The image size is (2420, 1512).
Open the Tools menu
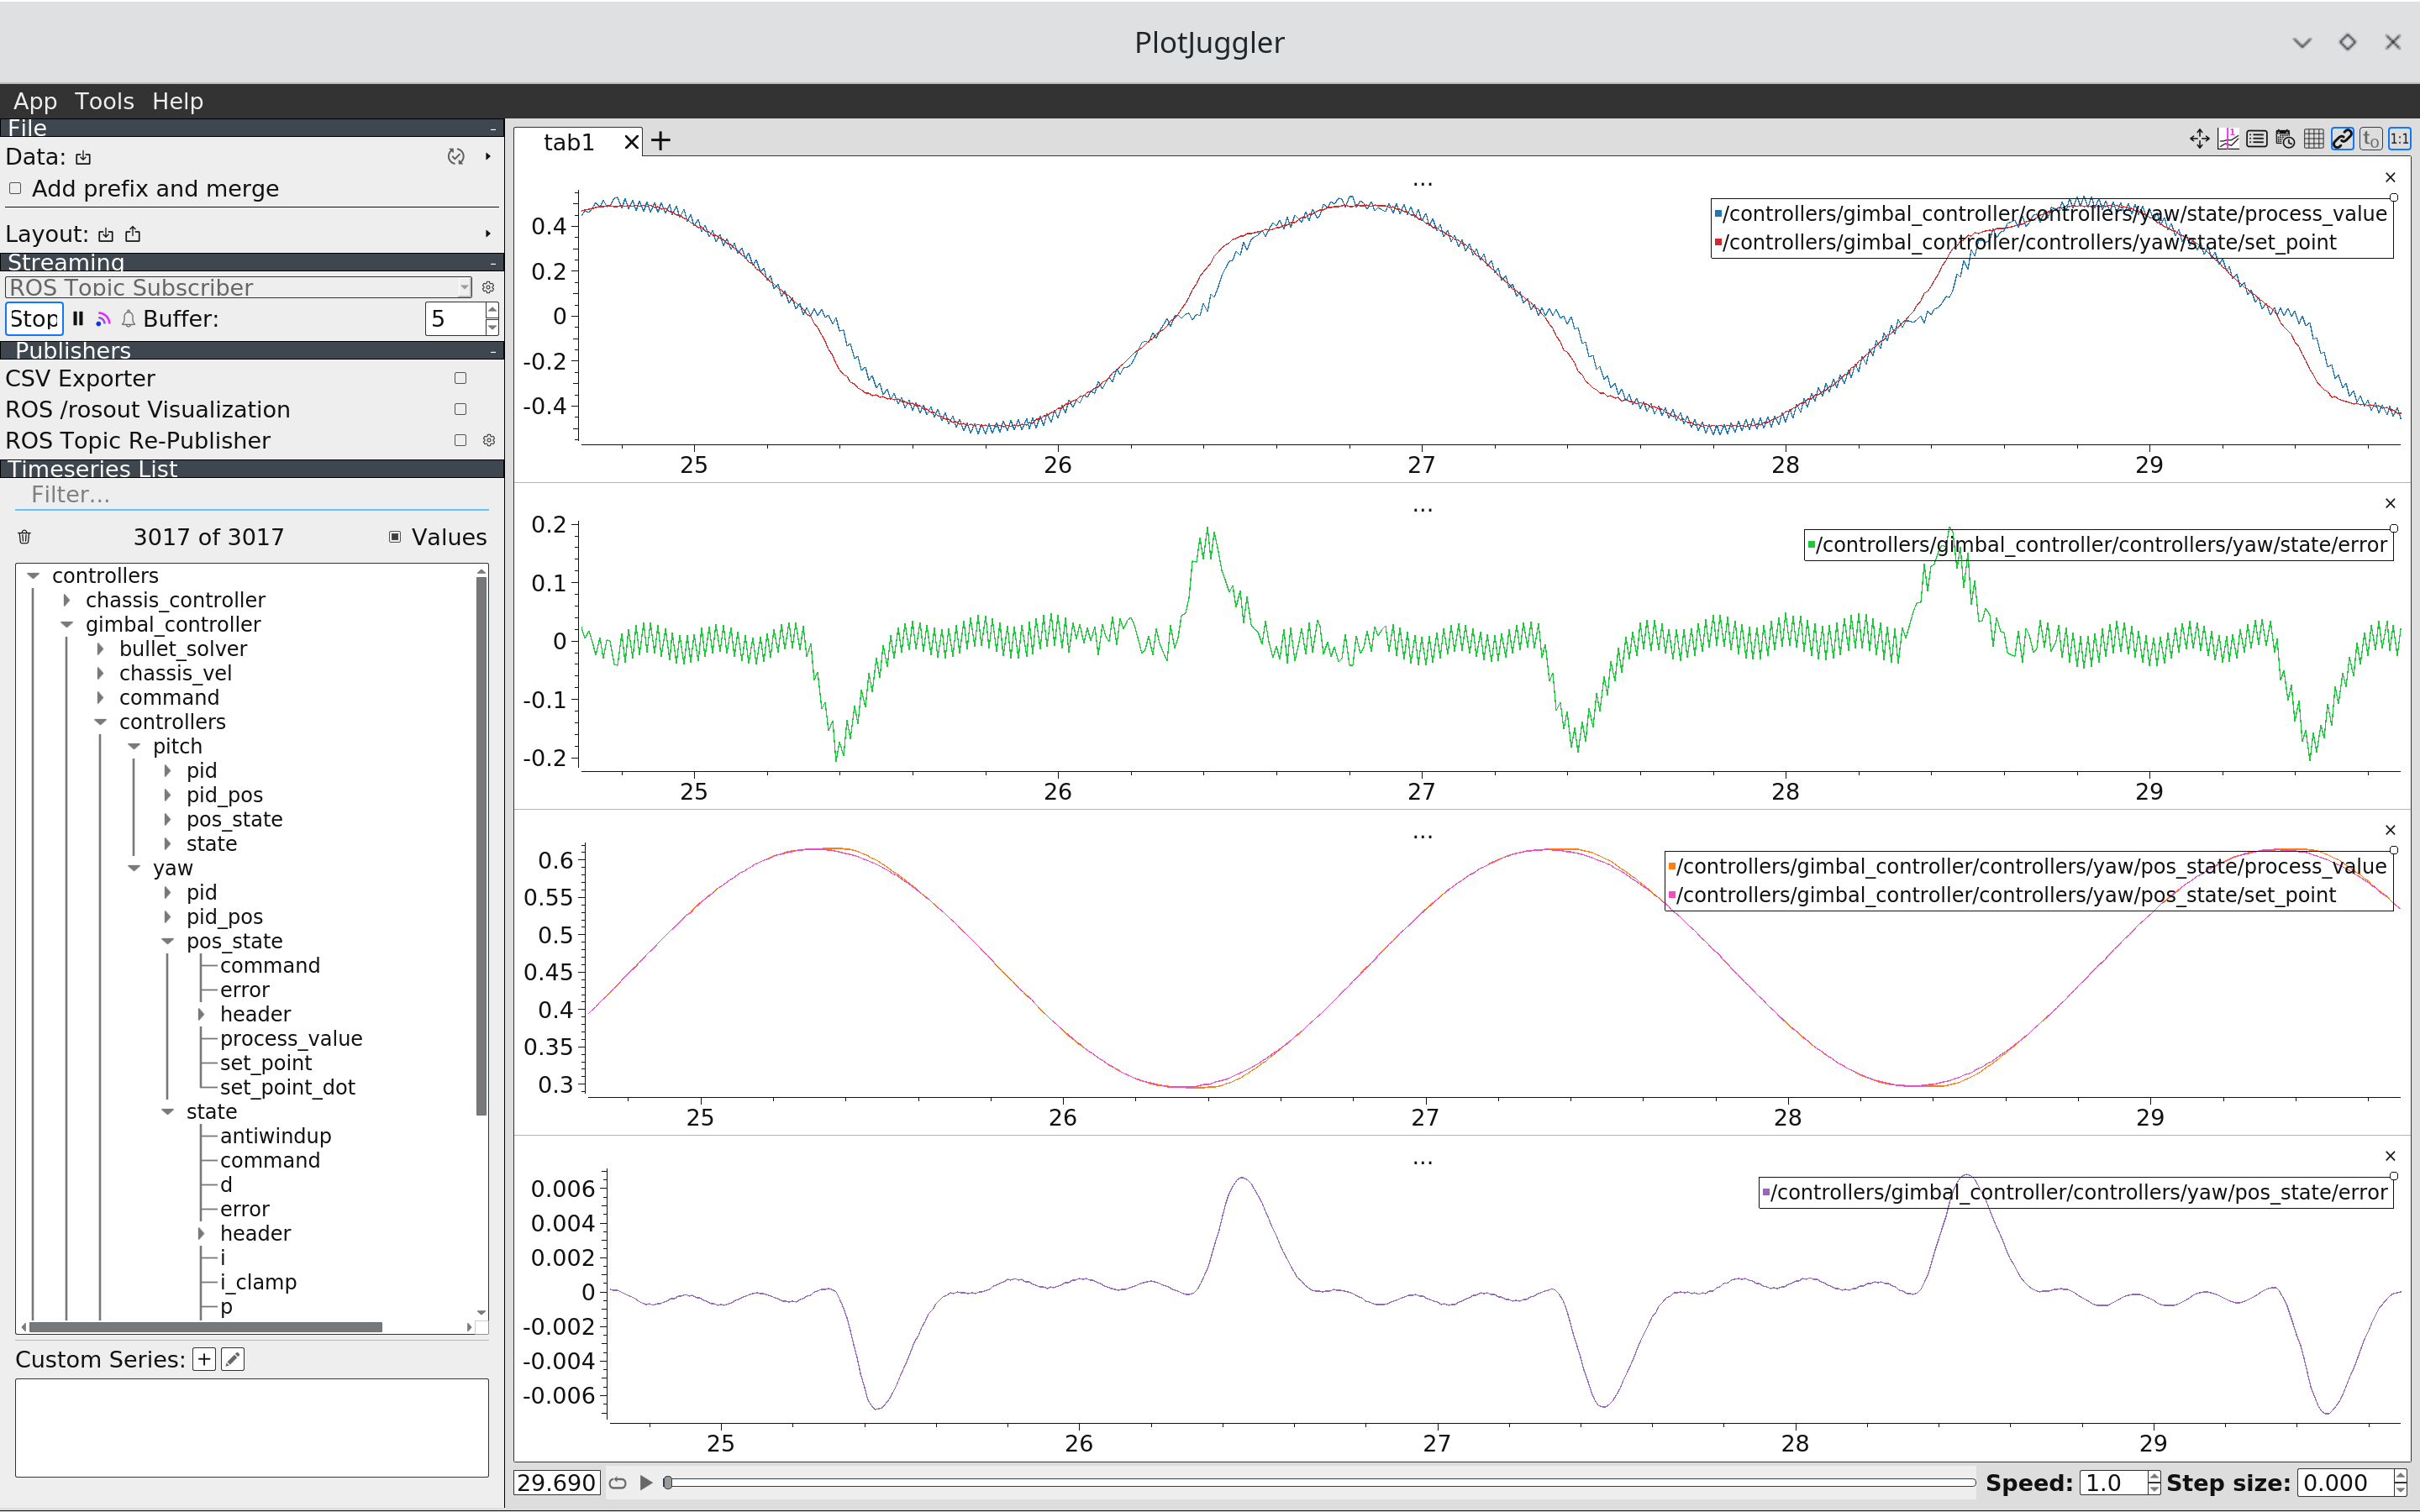[x=104, y=100]
